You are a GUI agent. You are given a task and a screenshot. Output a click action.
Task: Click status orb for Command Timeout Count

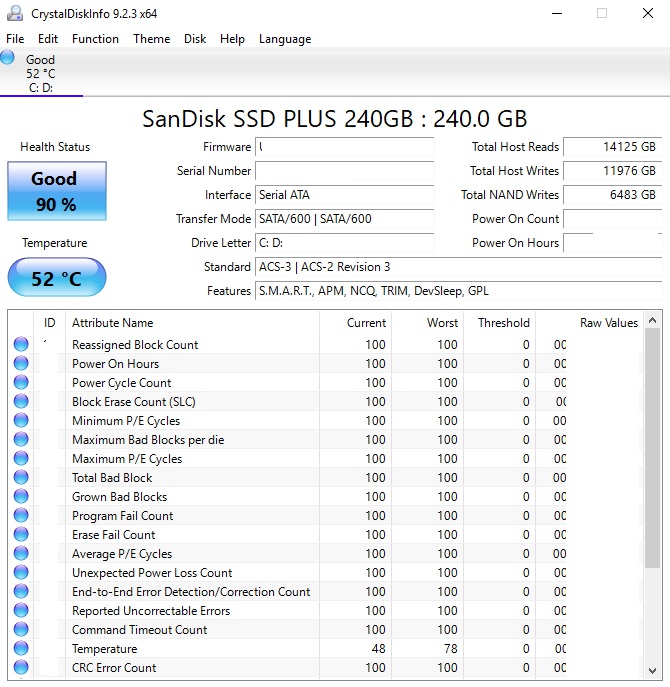point(21,629)
